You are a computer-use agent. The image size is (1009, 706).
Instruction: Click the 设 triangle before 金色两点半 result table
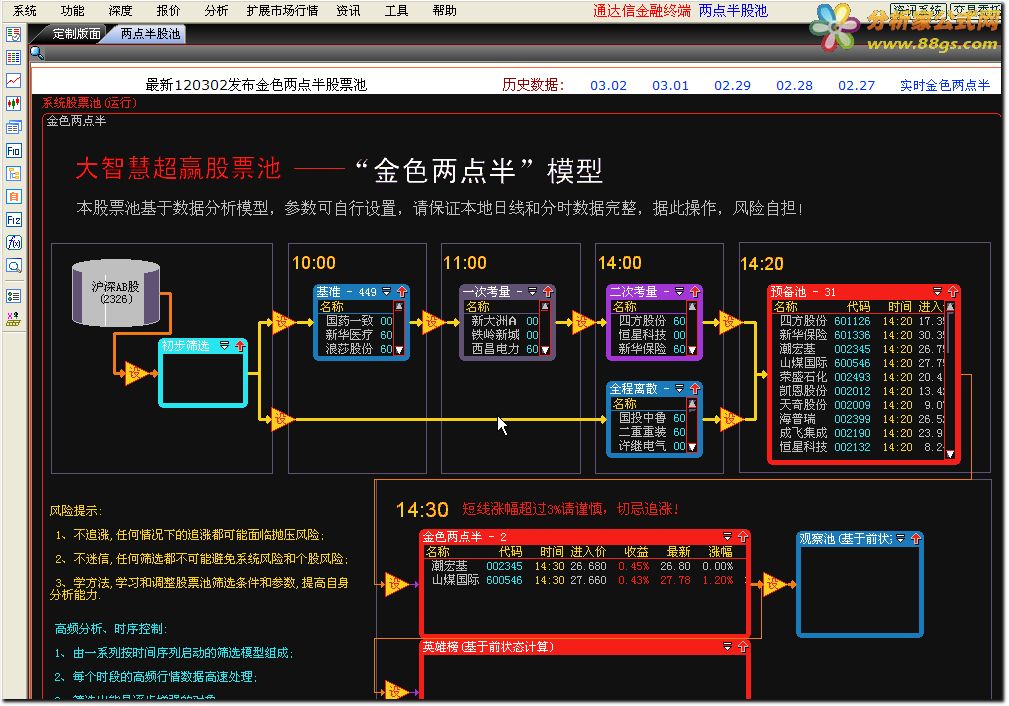(x=396, y=584)
